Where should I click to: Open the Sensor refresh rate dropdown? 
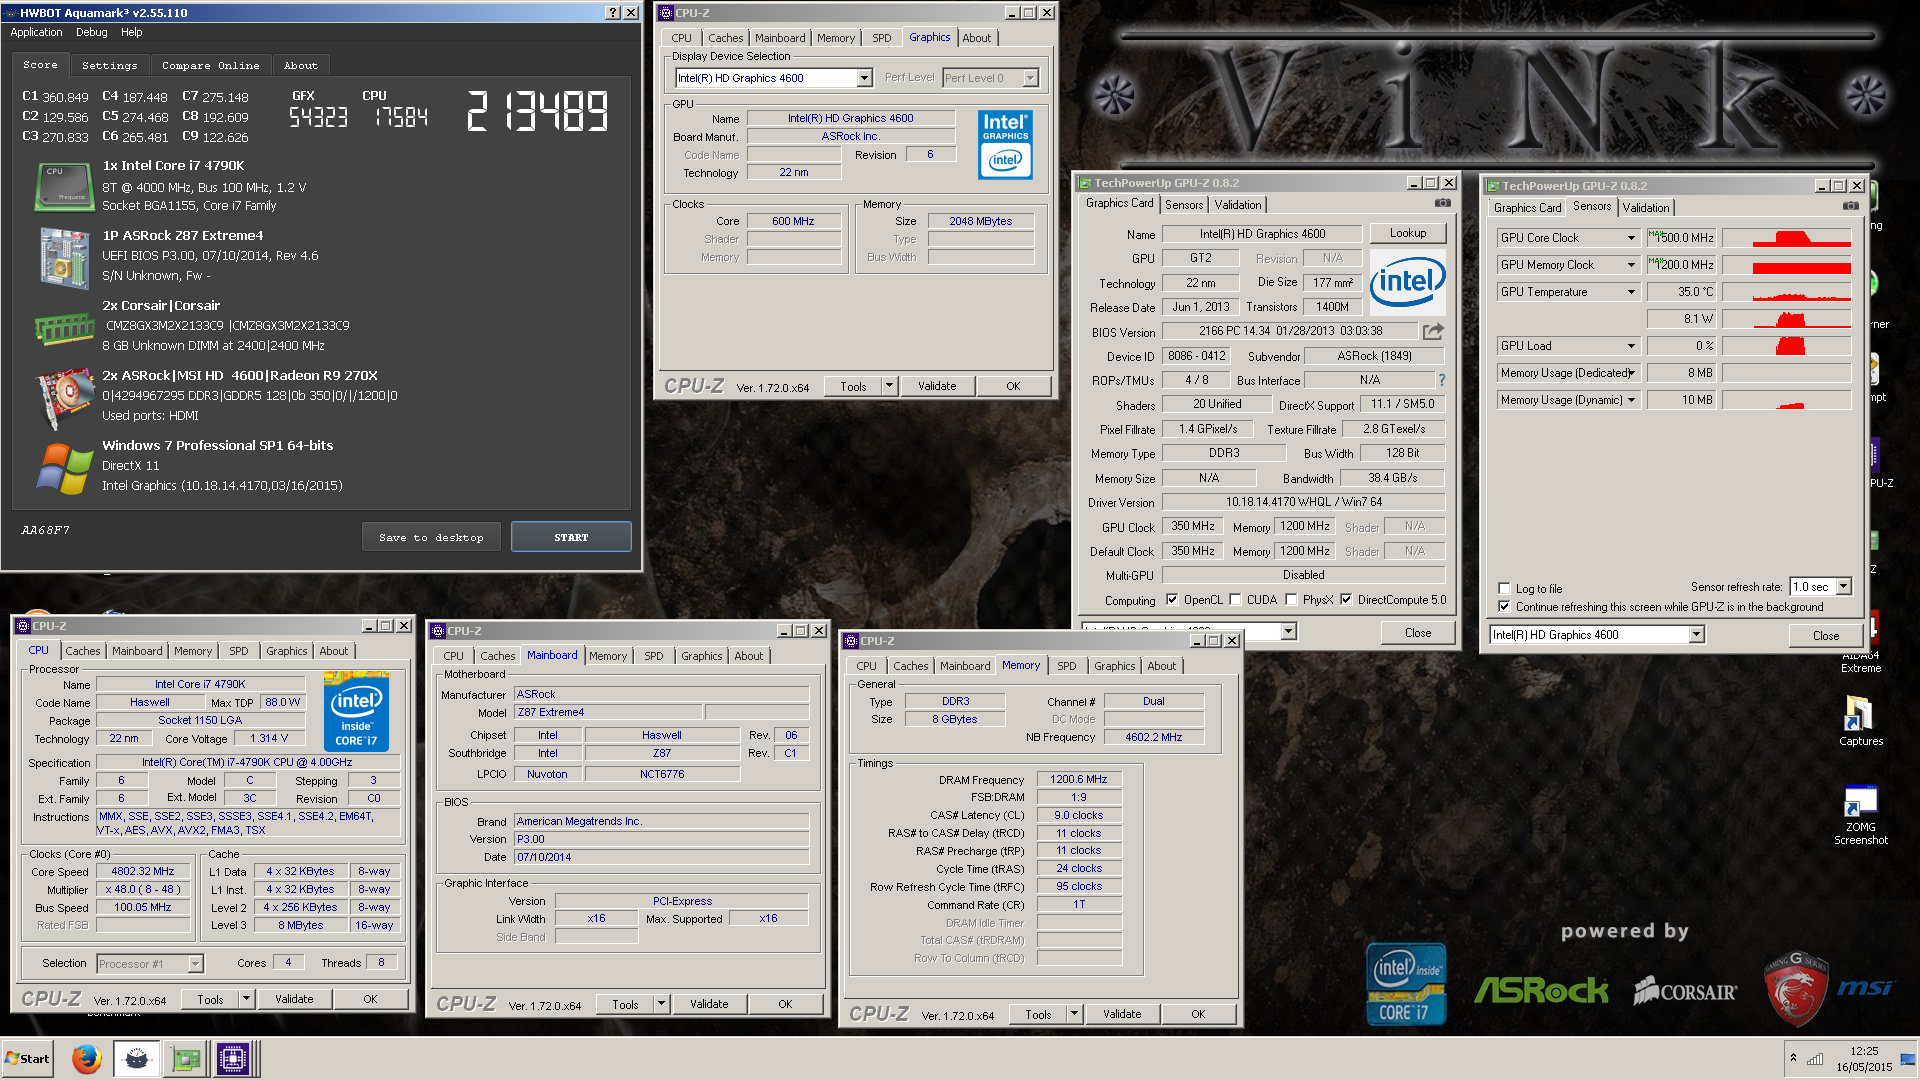(1844, 587)
